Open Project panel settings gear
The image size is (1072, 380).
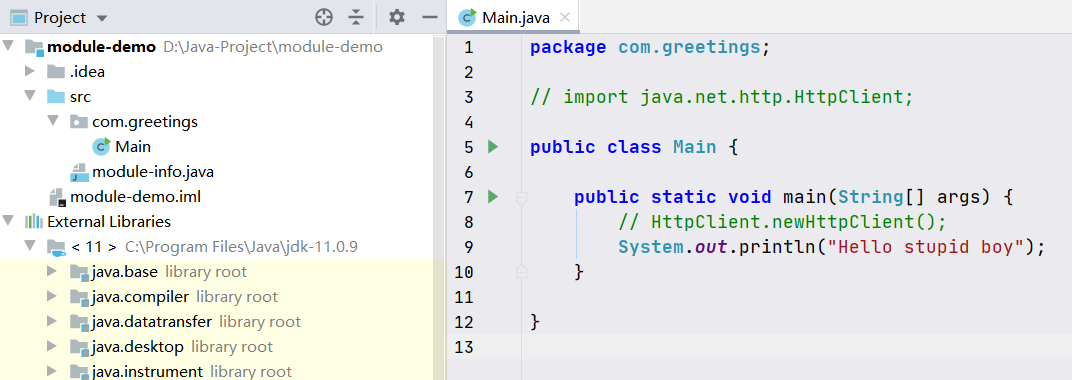397,17
